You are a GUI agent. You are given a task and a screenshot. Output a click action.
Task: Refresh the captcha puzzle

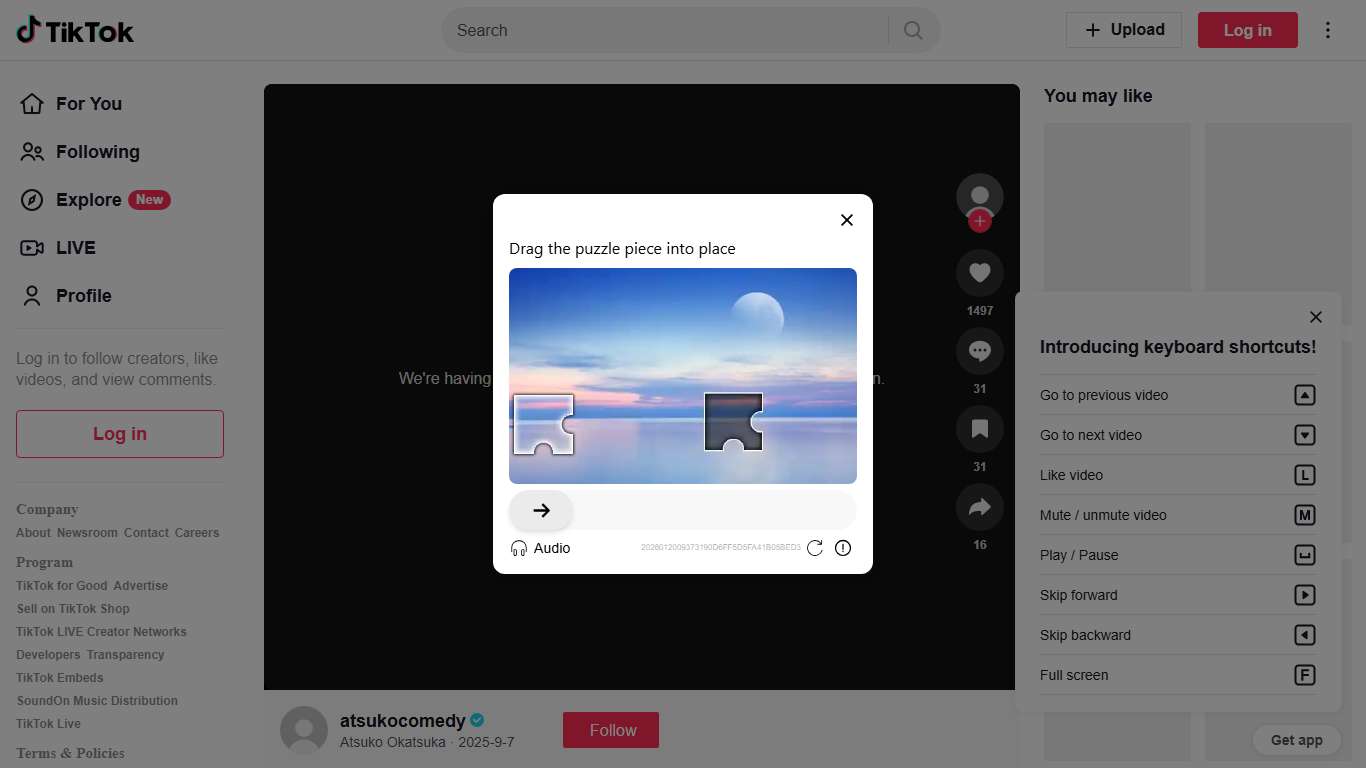tap(815, 548)
